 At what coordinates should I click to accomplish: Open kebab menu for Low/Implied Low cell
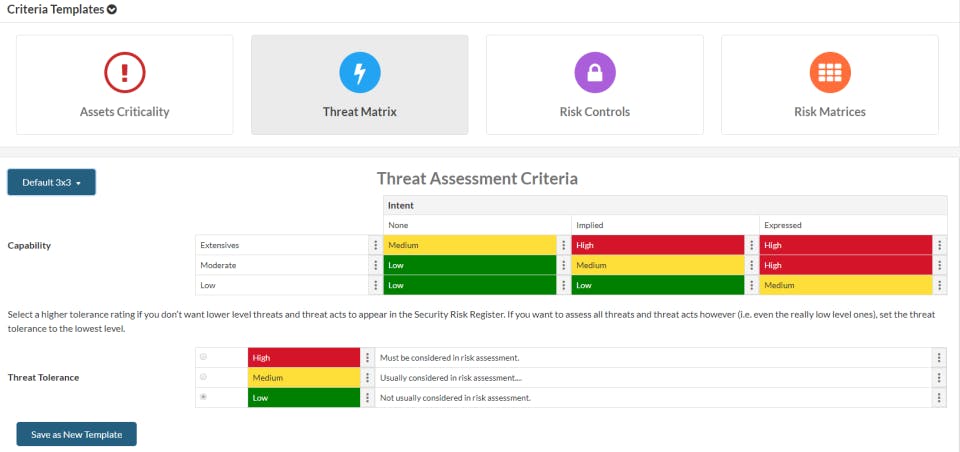tap(751, 285)
